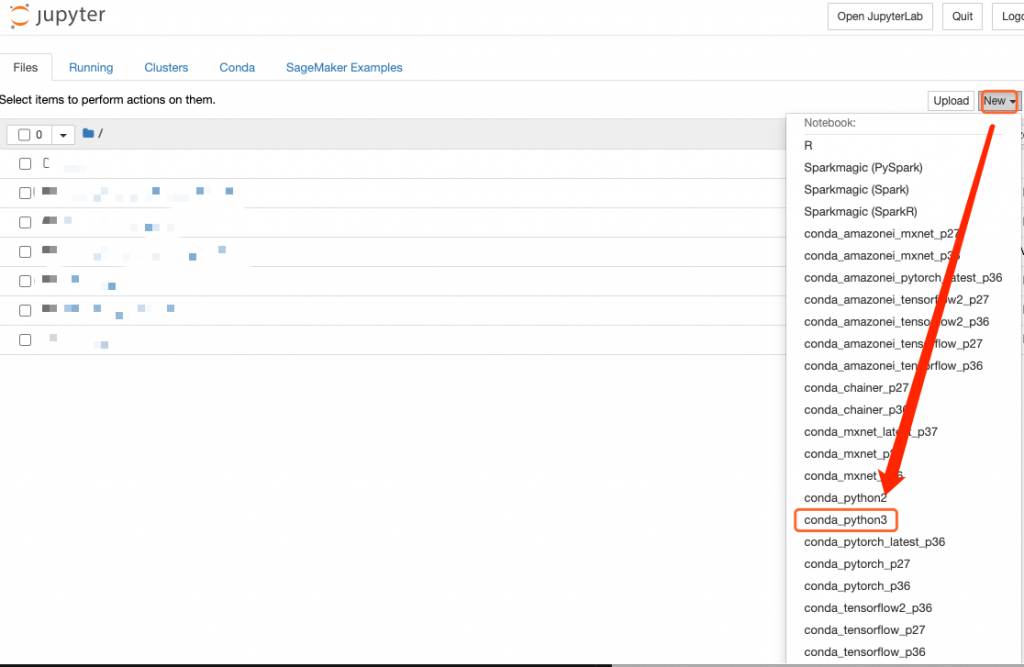The height and width of the screenshot is (667, 1024).
Task: Select Sparkmagic (Spark) kernel
Action: [856, 189]
